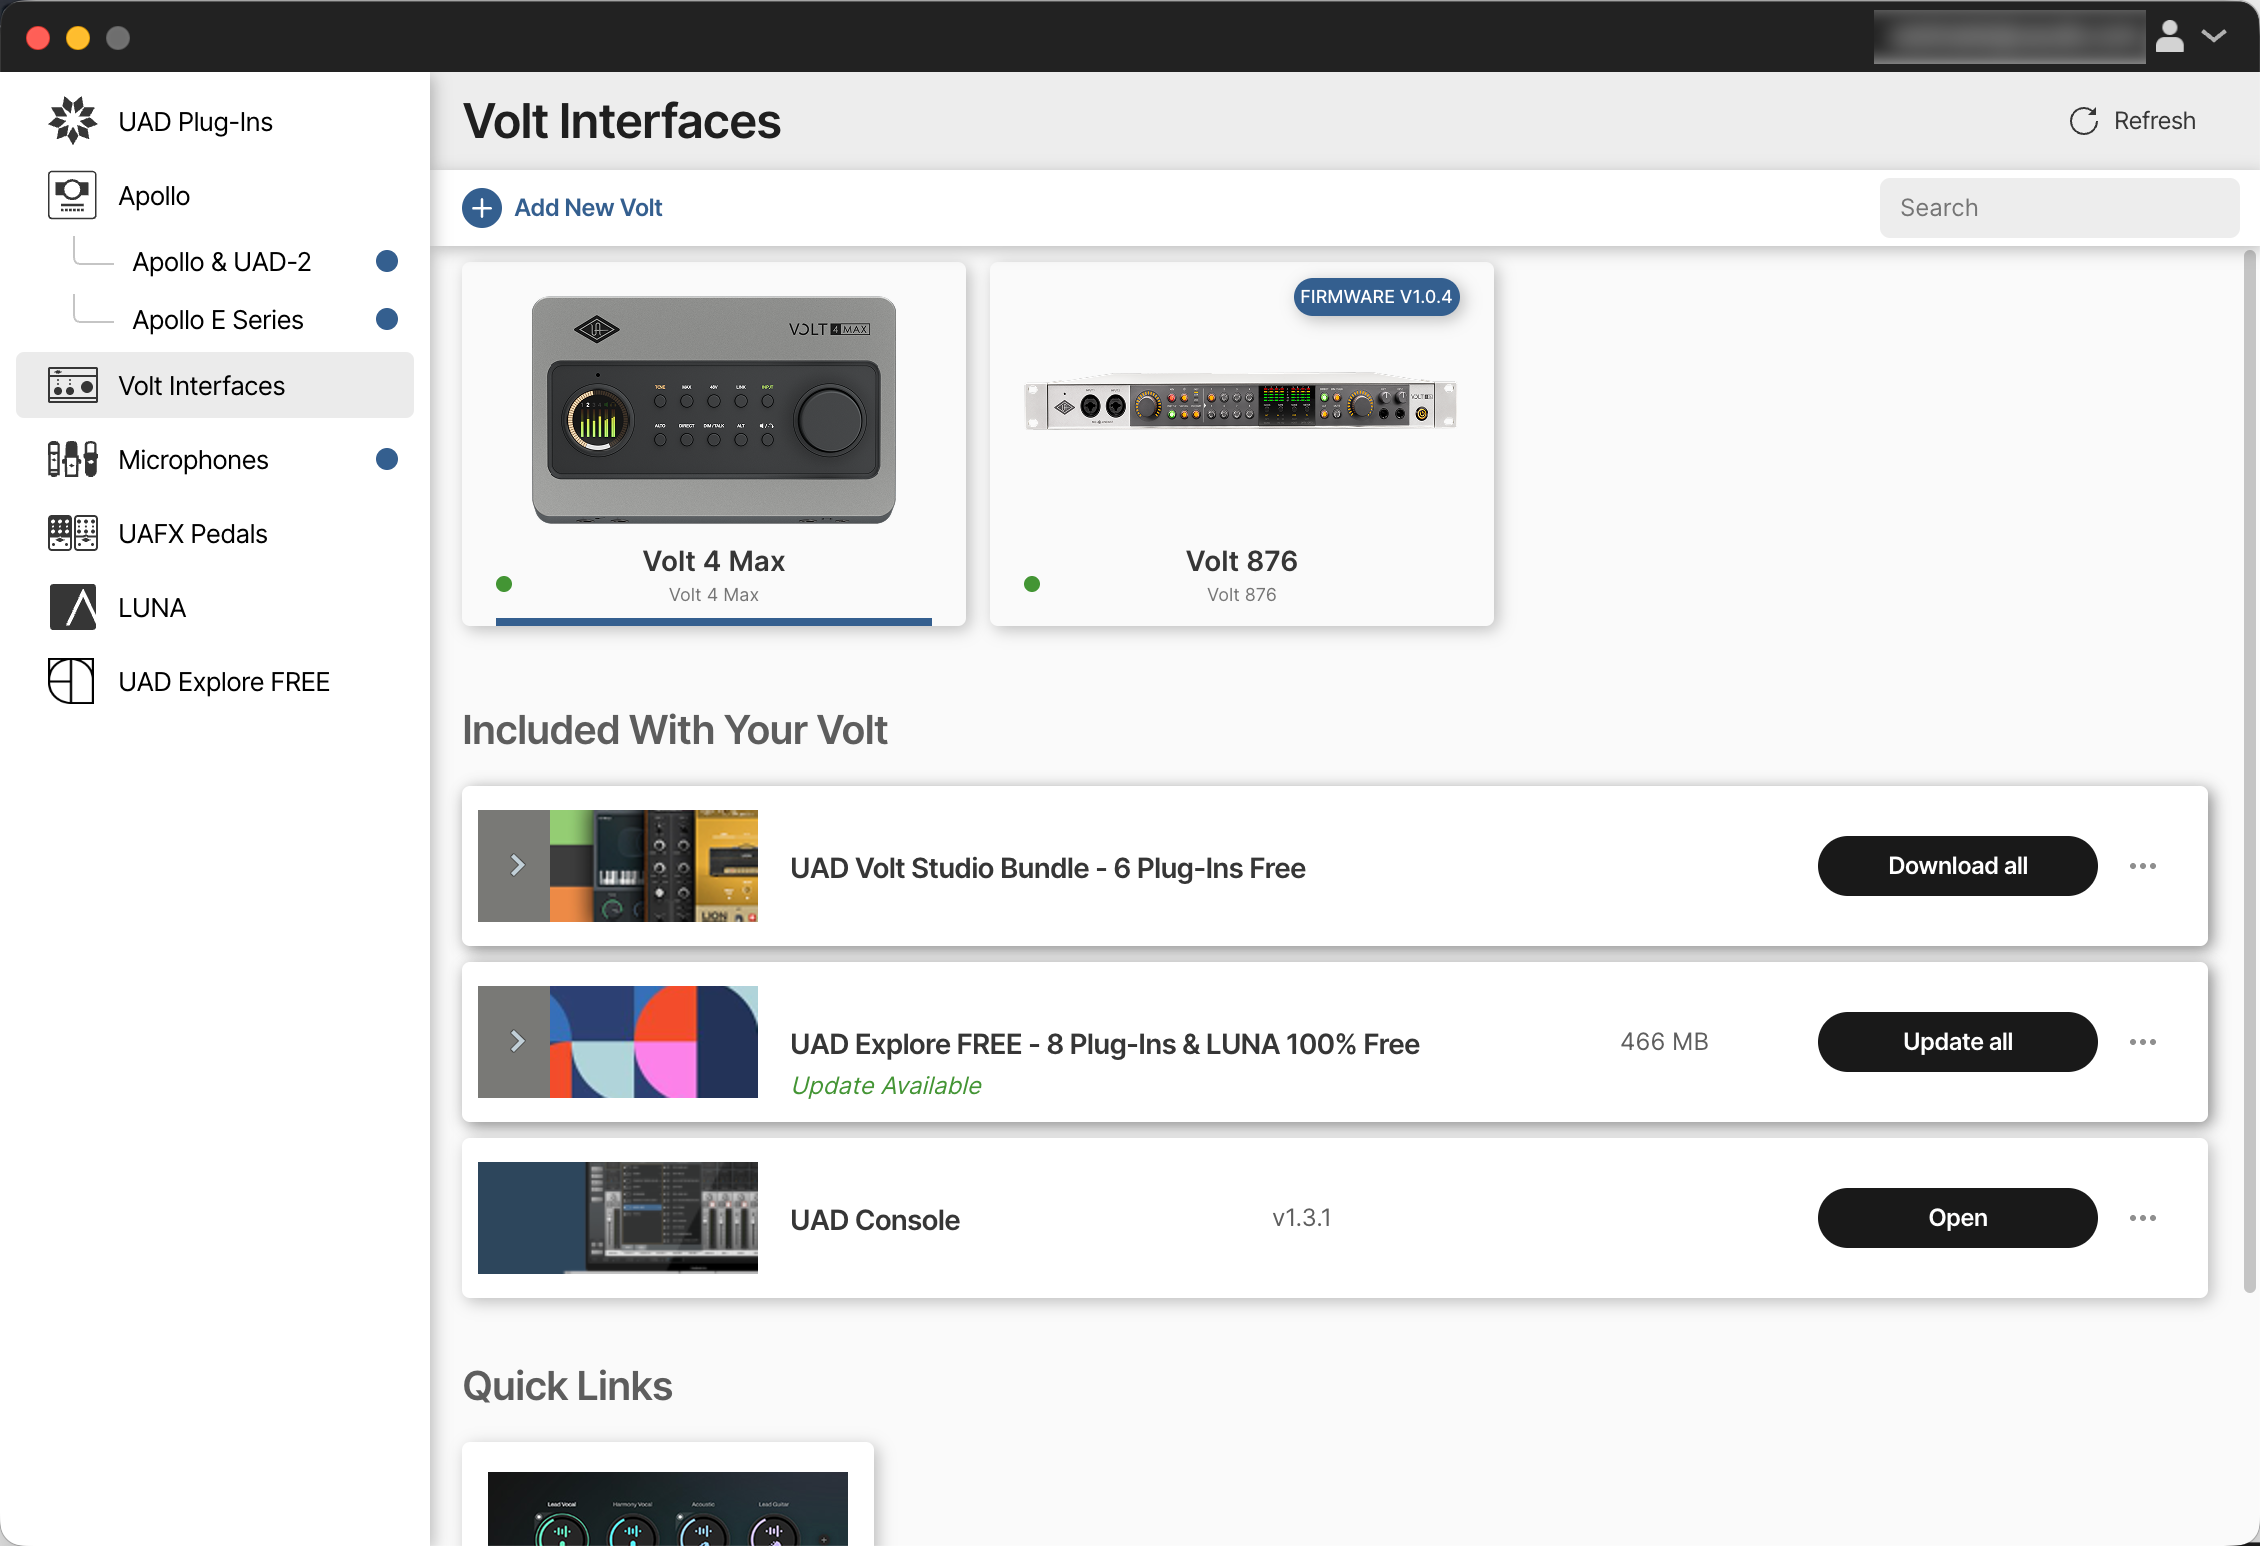Click UAD Console screenshot thumbnail
The width and height of the screenshot is (2260, 1546).
click(x=618, y=1218)
